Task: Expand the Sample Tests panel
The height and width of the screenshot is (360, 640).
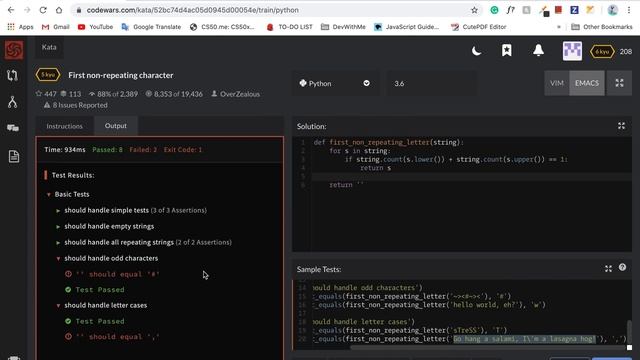Action: (608, 268)
